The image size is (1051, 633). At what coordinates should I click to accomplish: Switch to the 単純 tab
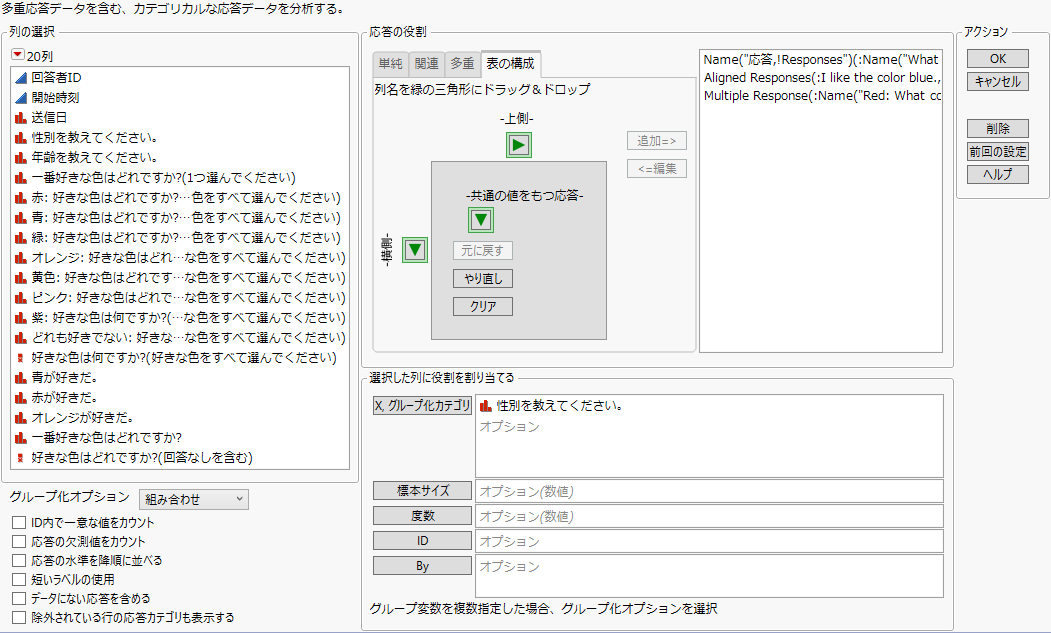tap(391, 63)
